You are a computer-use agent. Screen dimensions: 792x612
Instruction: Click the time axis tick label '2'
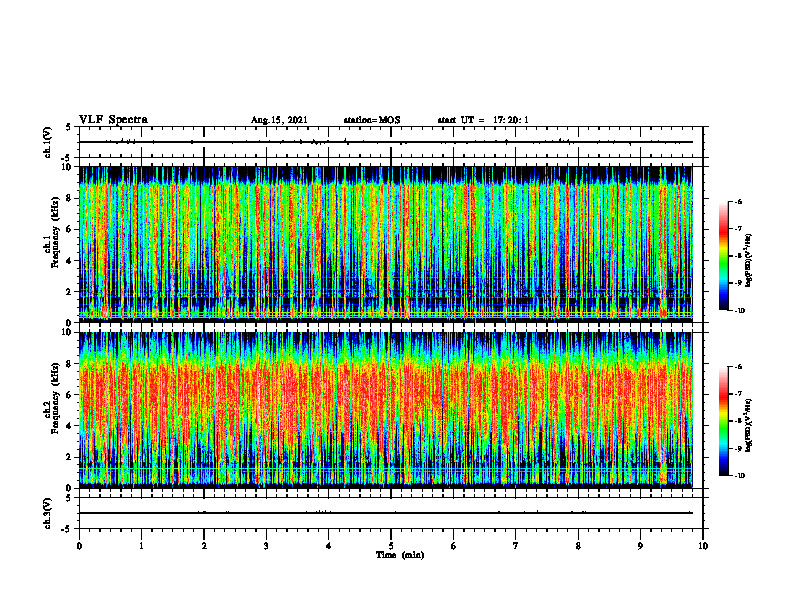(204, 546)
